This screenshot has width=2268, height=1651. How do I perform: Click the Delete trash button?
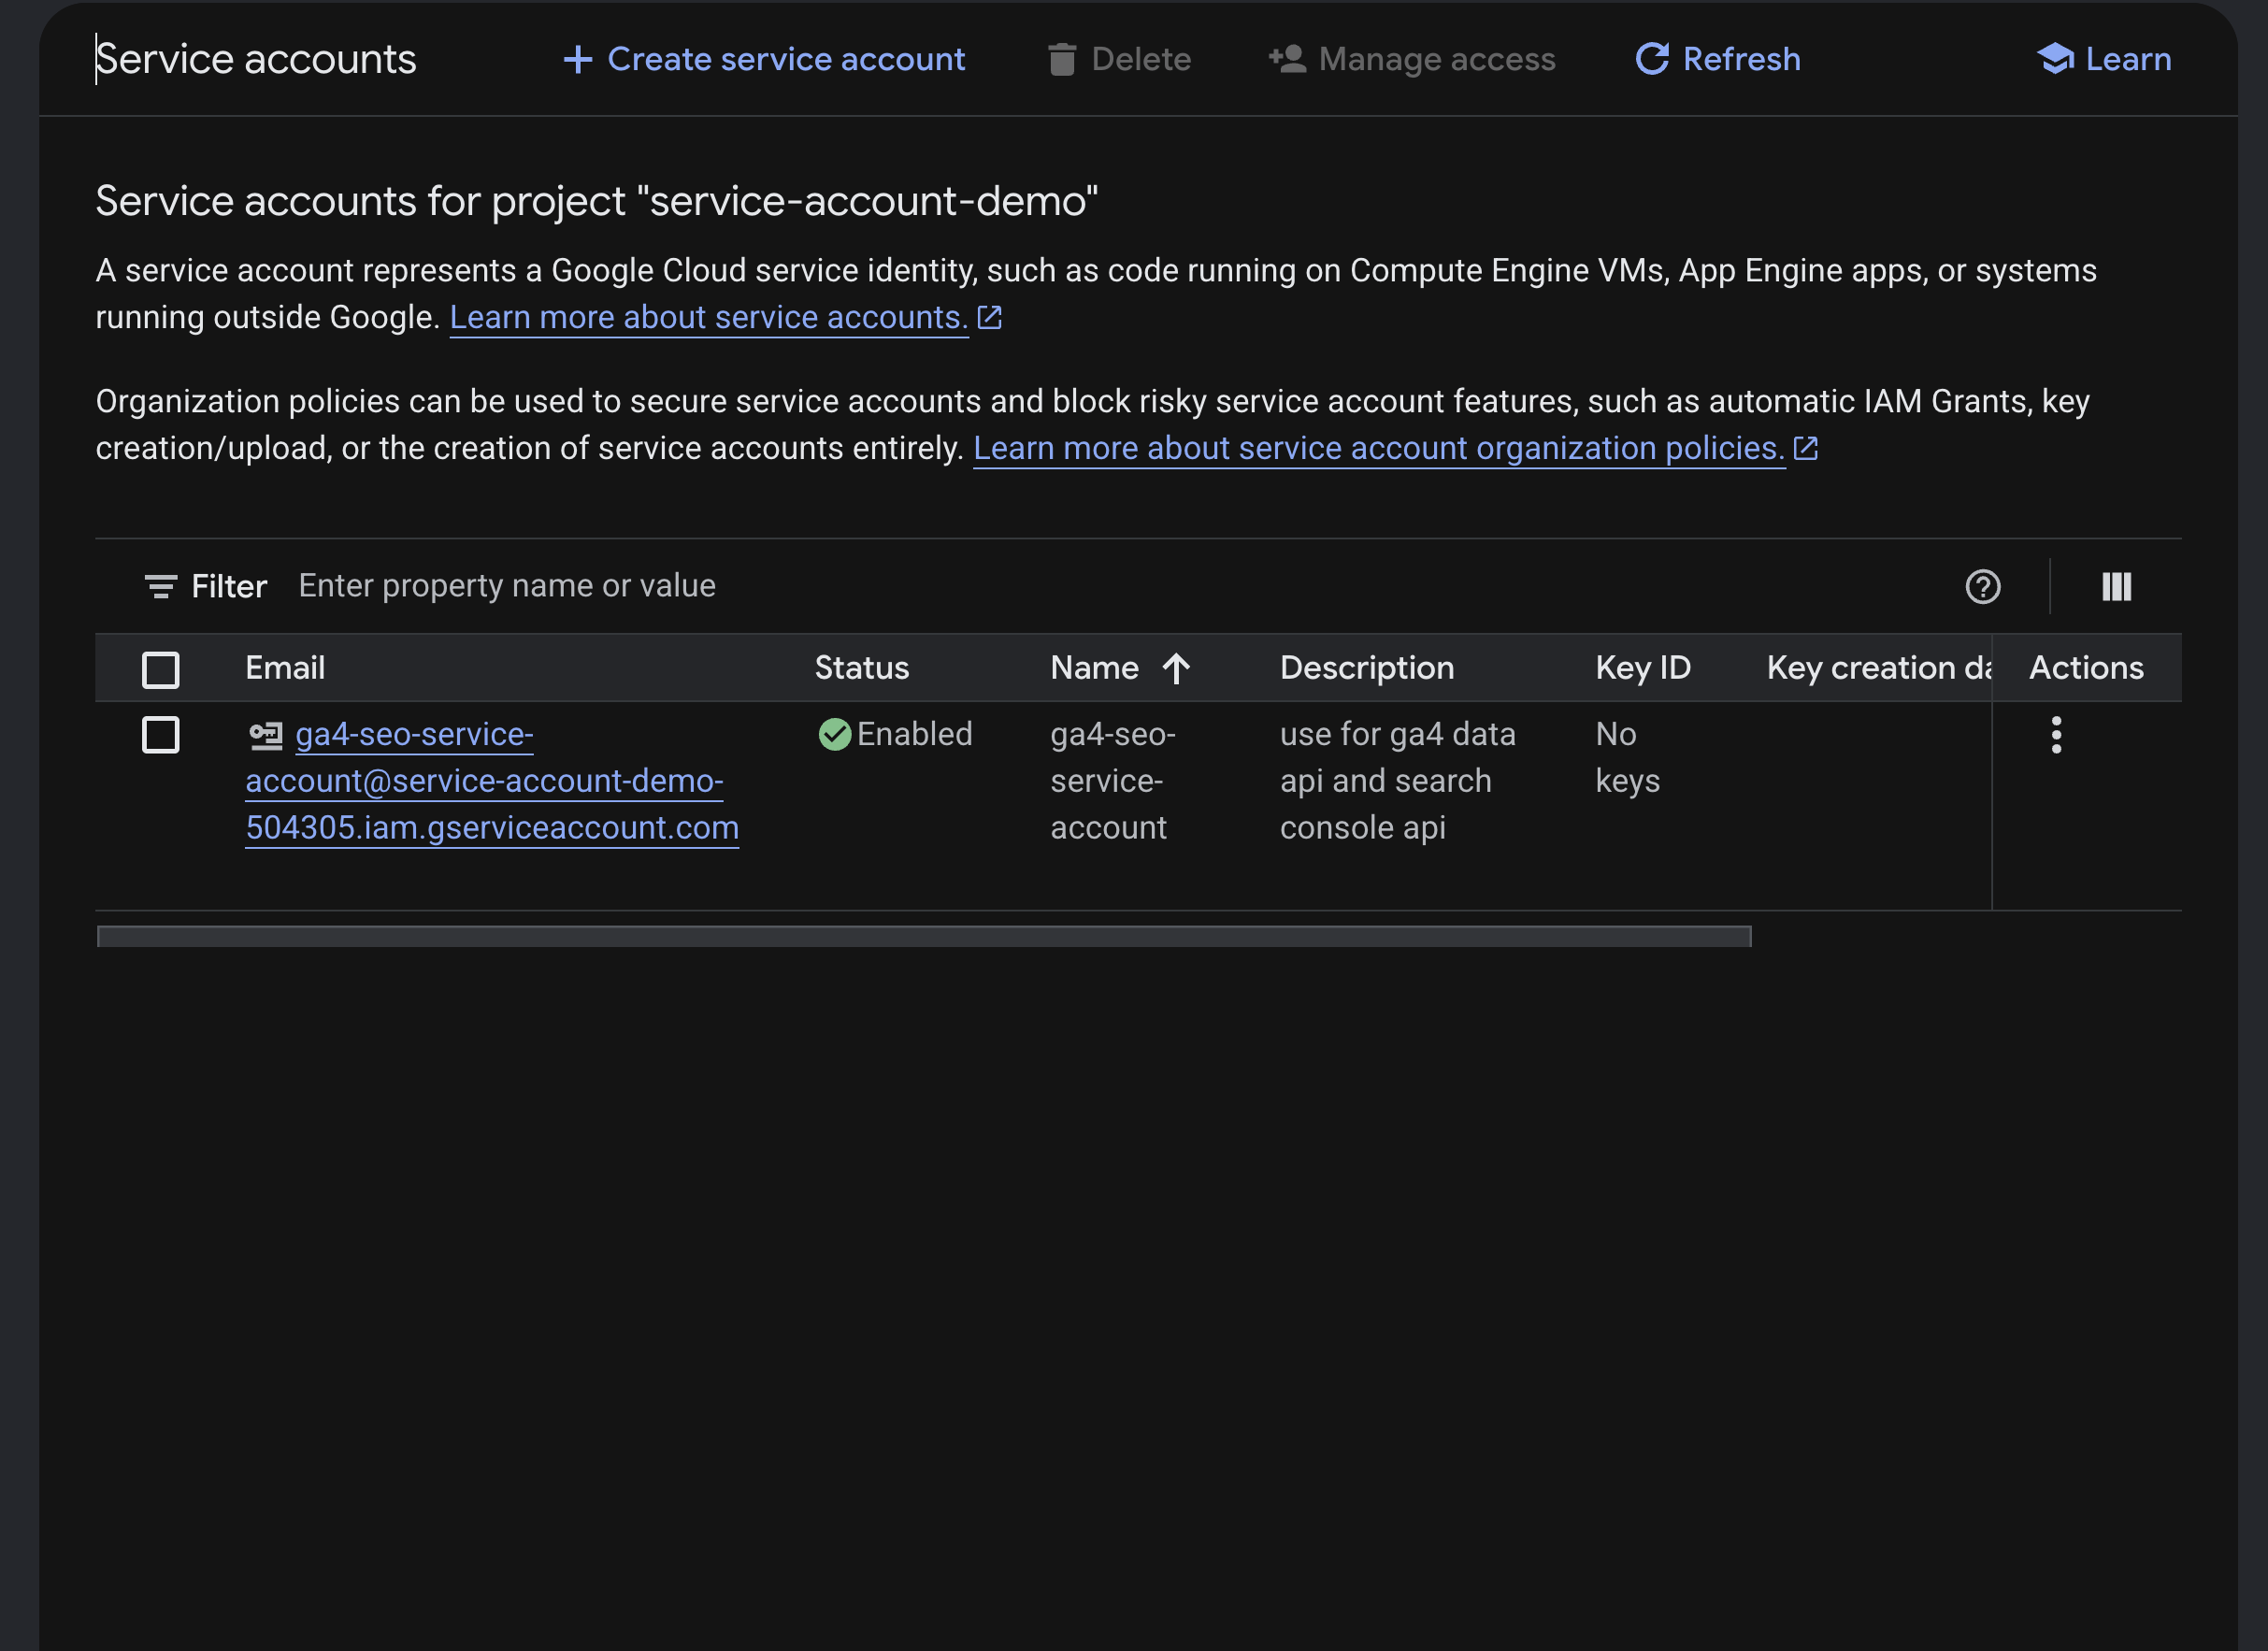coord(1119,59)
